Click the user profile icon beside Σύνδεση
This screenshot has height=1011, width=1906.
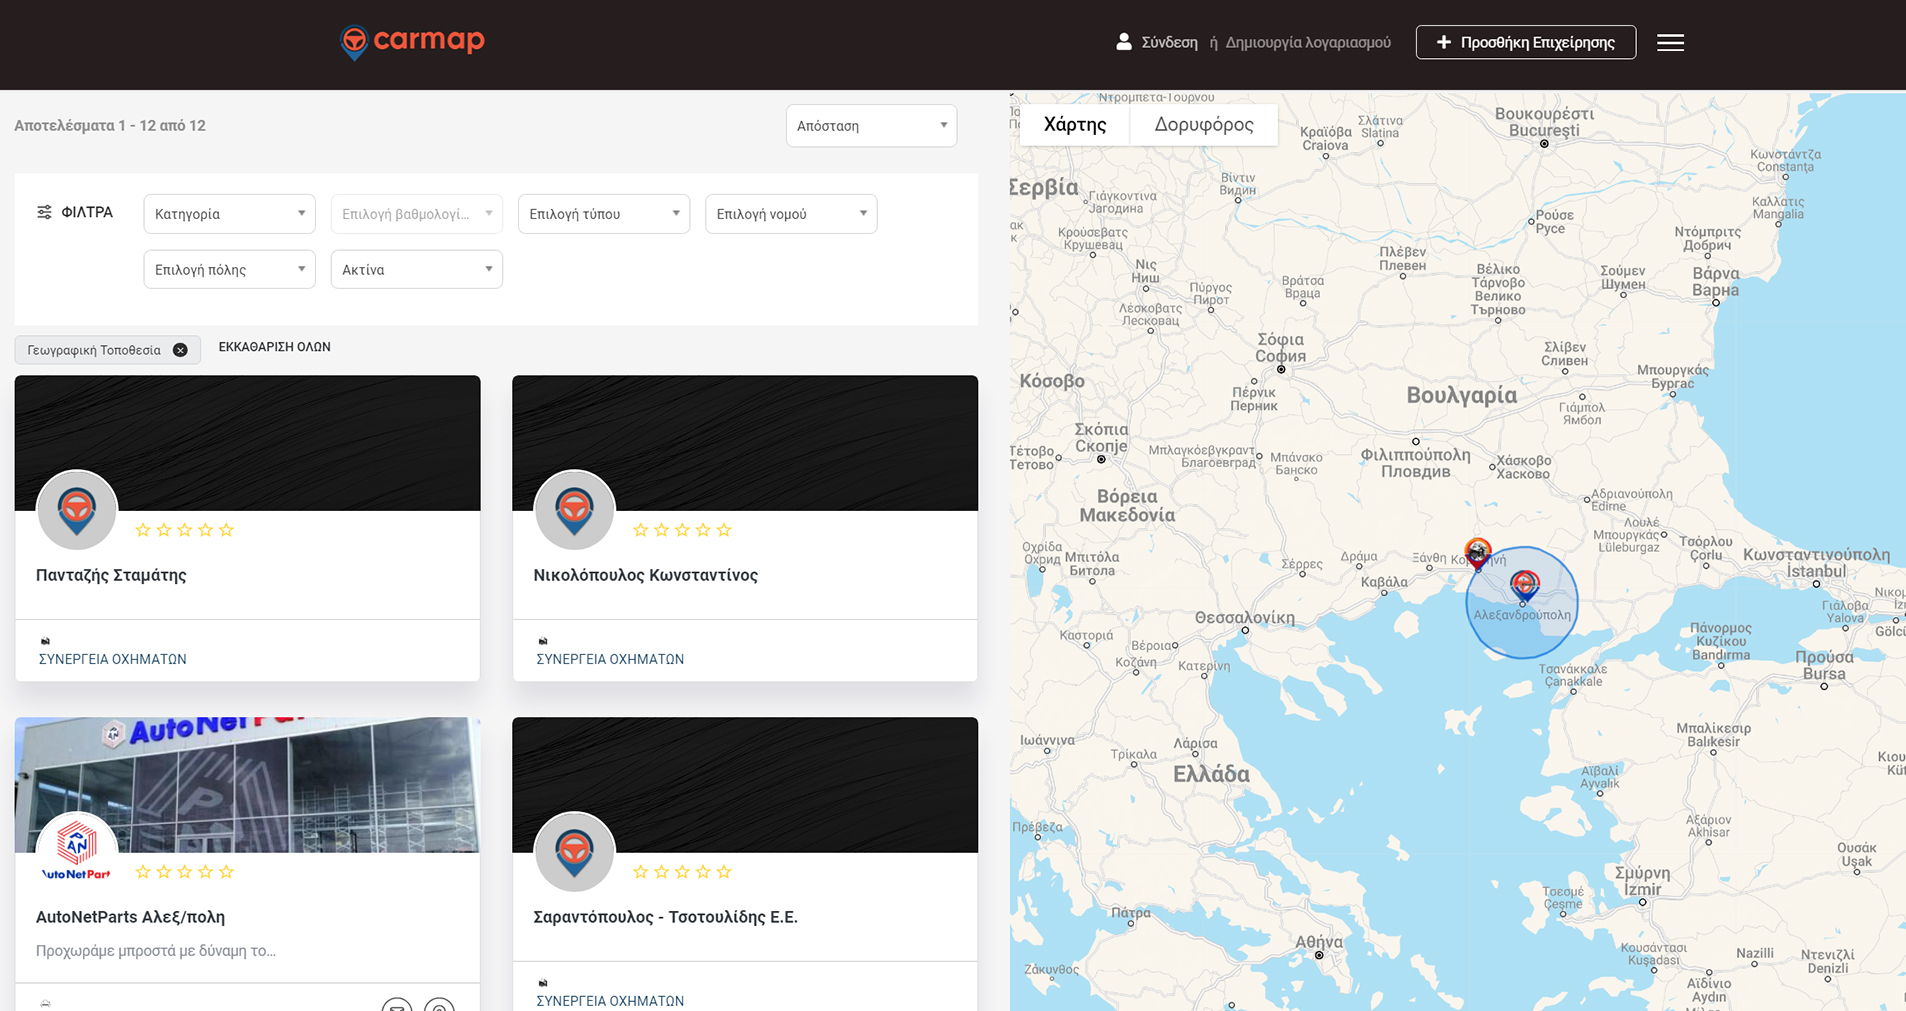click(x=1123, y=42)
